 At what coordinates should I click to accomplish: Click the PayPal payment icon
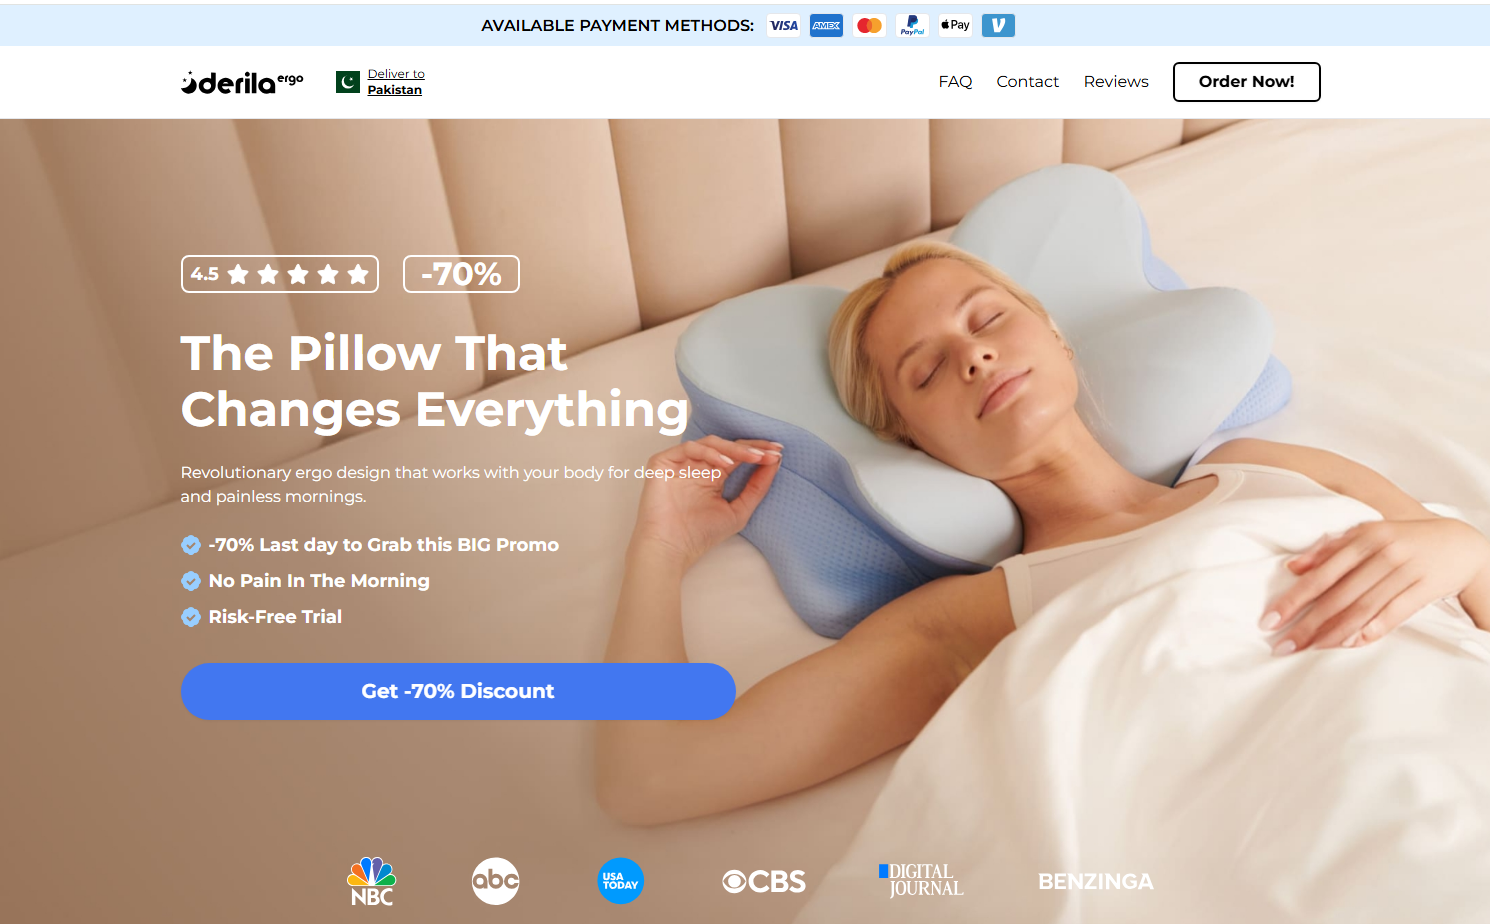pos(912,25)
